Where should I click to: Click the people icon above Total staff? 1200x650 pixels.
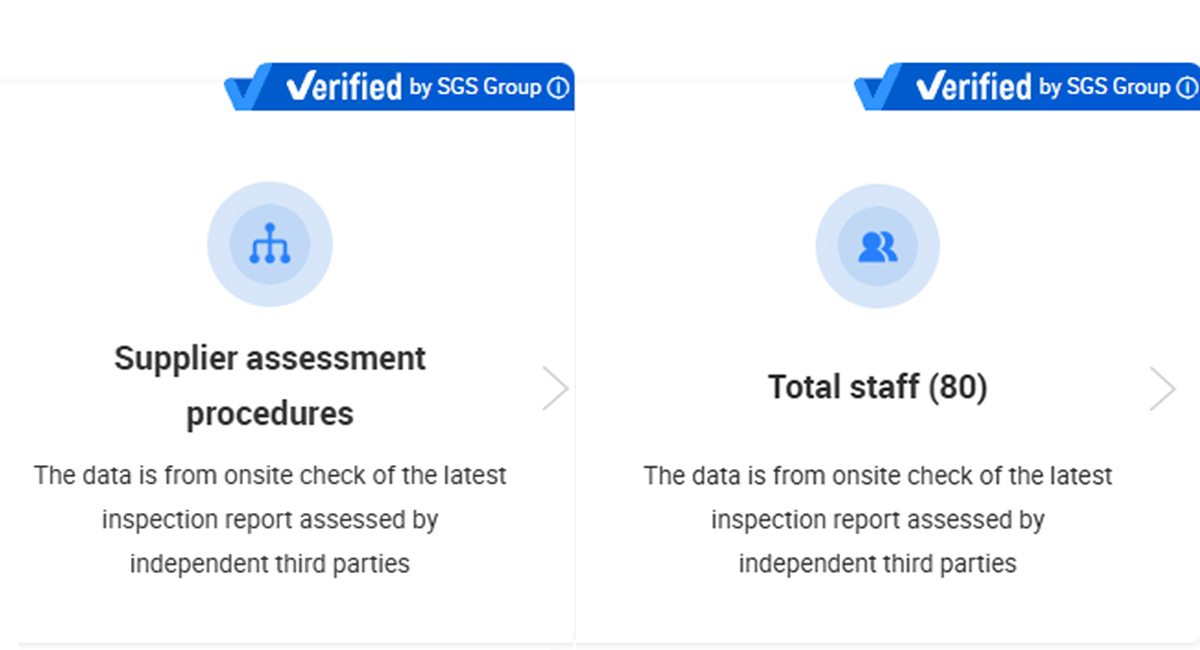tap(878, 246)
